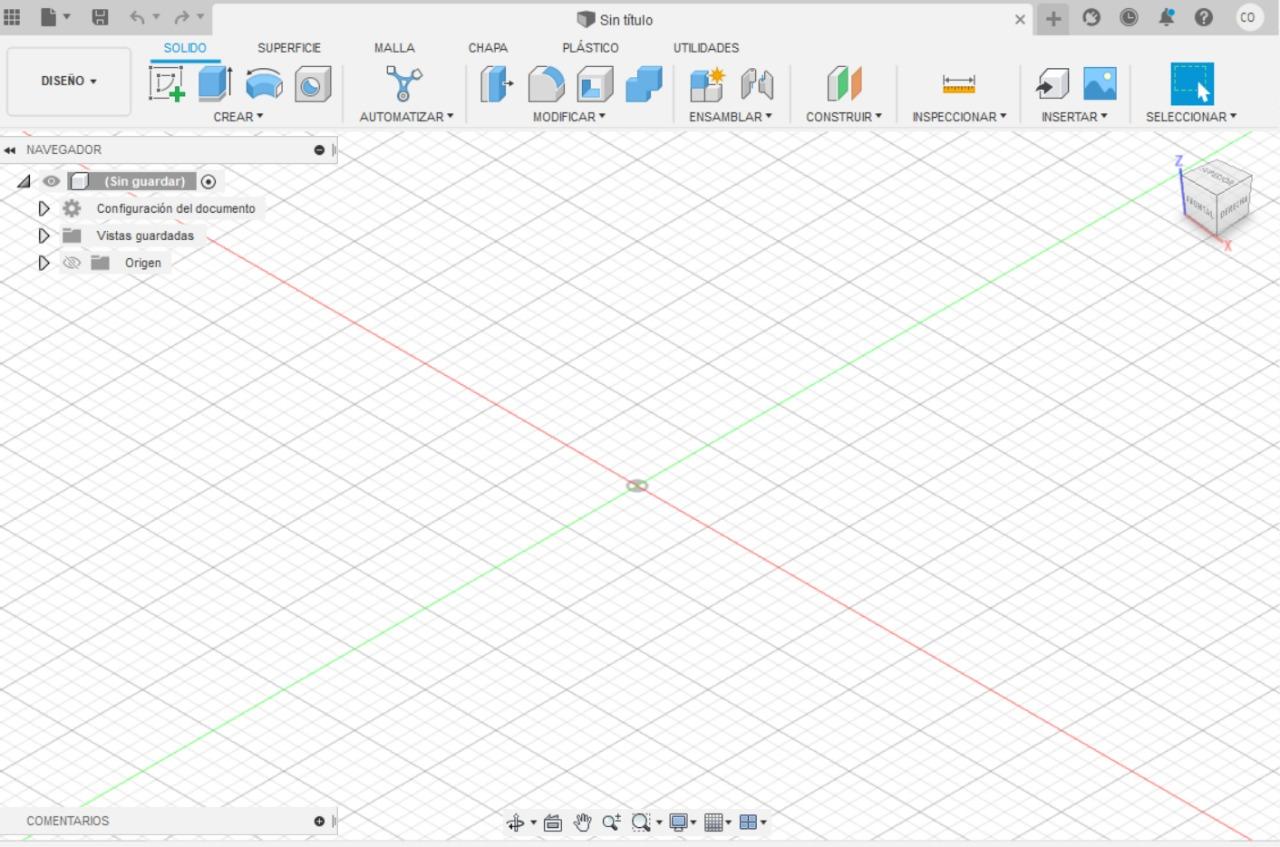The width and height of the screenshot is (1280, 847).
Task: Collapse the (Sin guardar) root node
Action: [24, 182]
